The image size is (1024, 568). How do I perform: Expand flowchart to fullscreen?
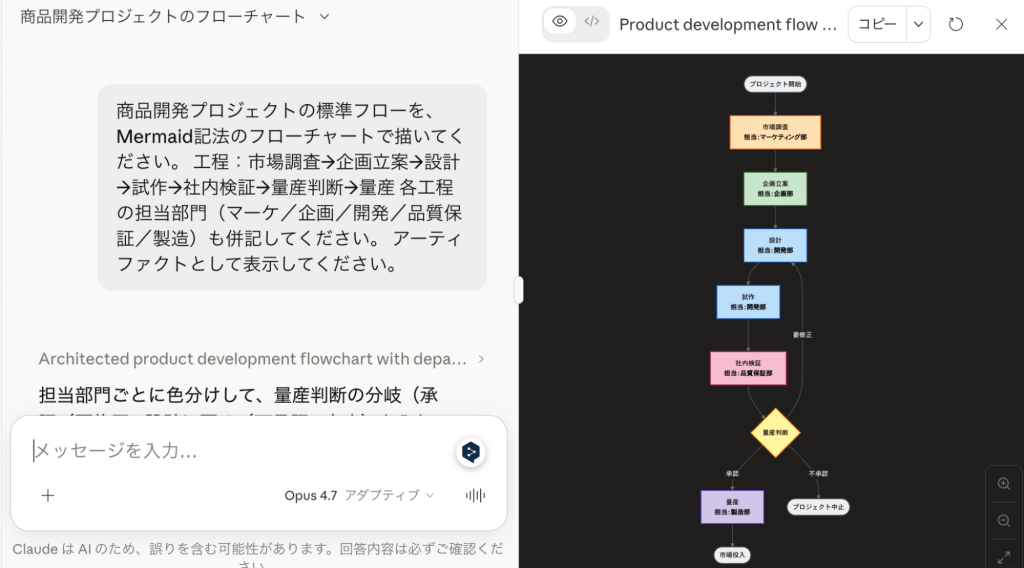click(1004, 558)
